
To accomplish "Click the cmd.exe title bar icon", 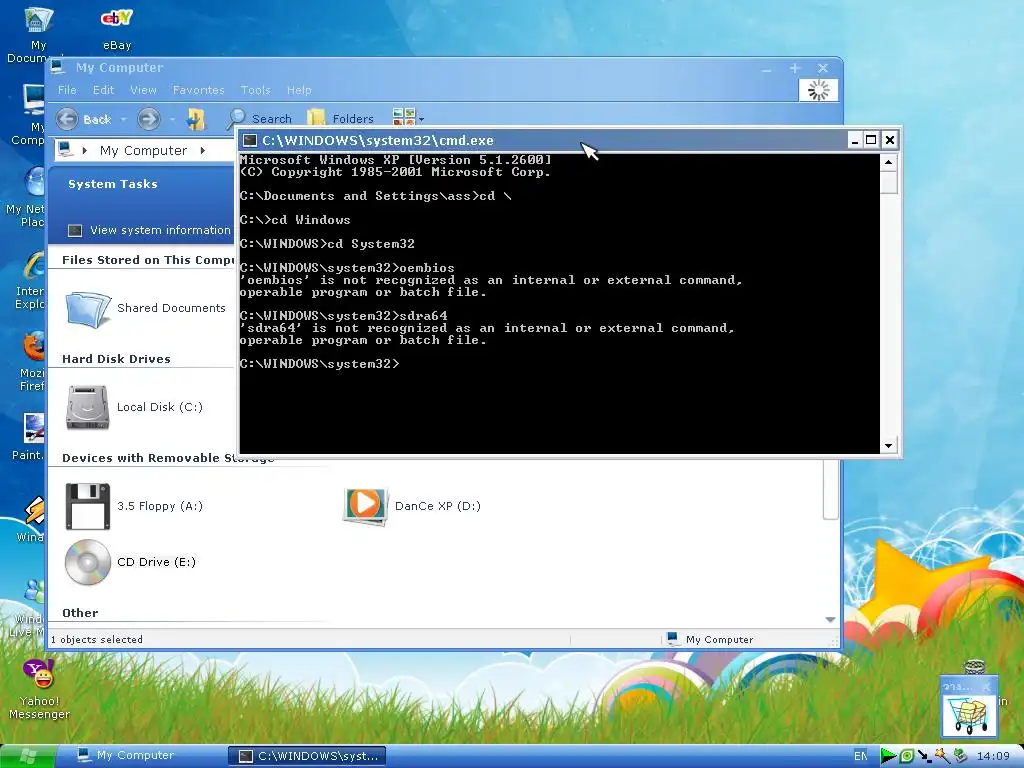I will [x=249, y=140].
